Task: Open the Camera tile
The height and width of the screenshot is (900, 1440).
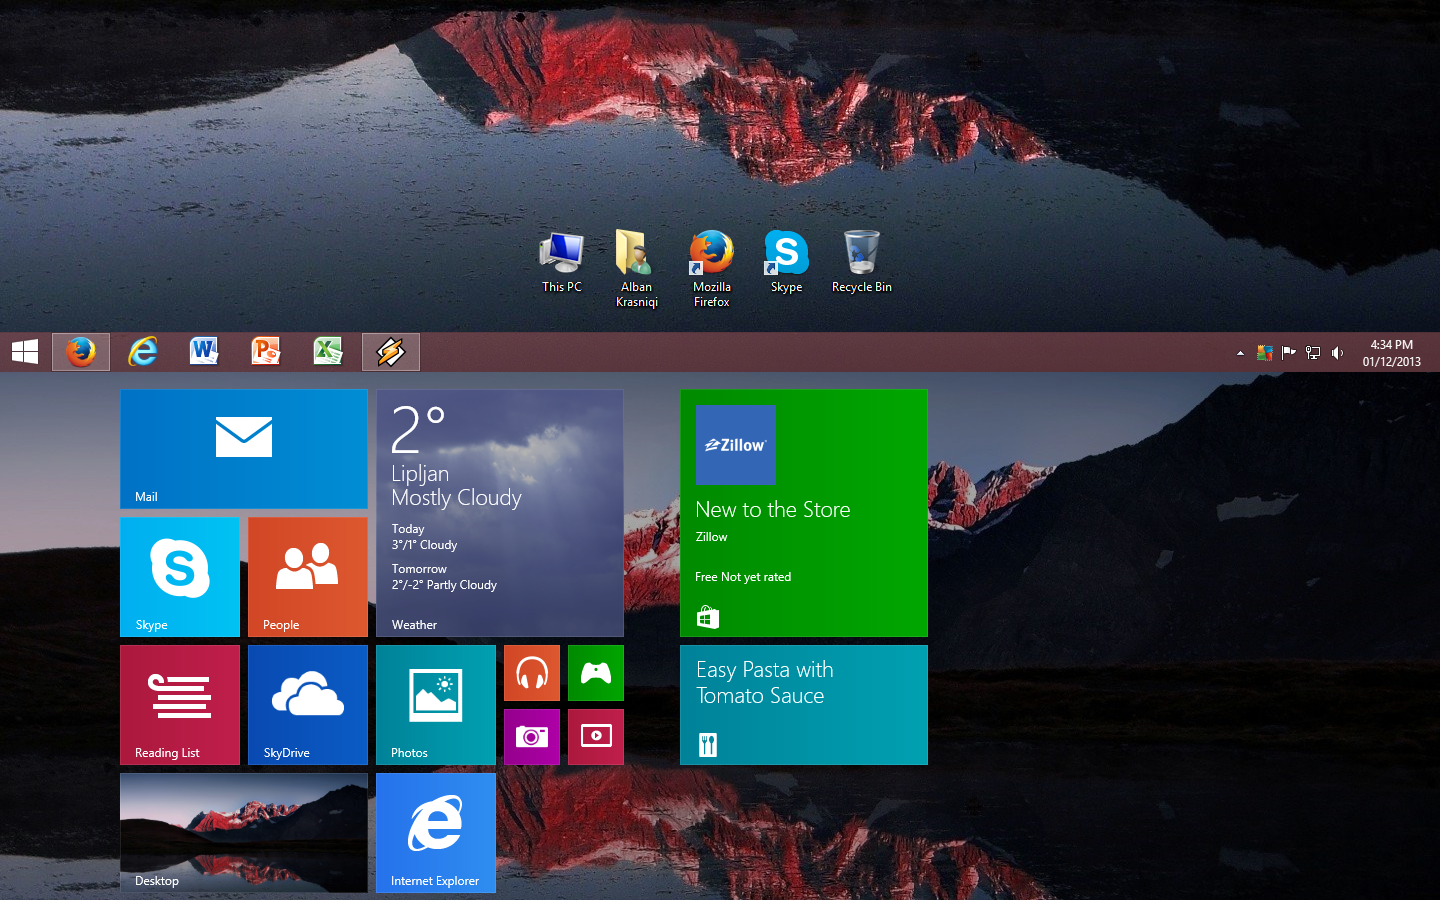Action: coord(532,737)
